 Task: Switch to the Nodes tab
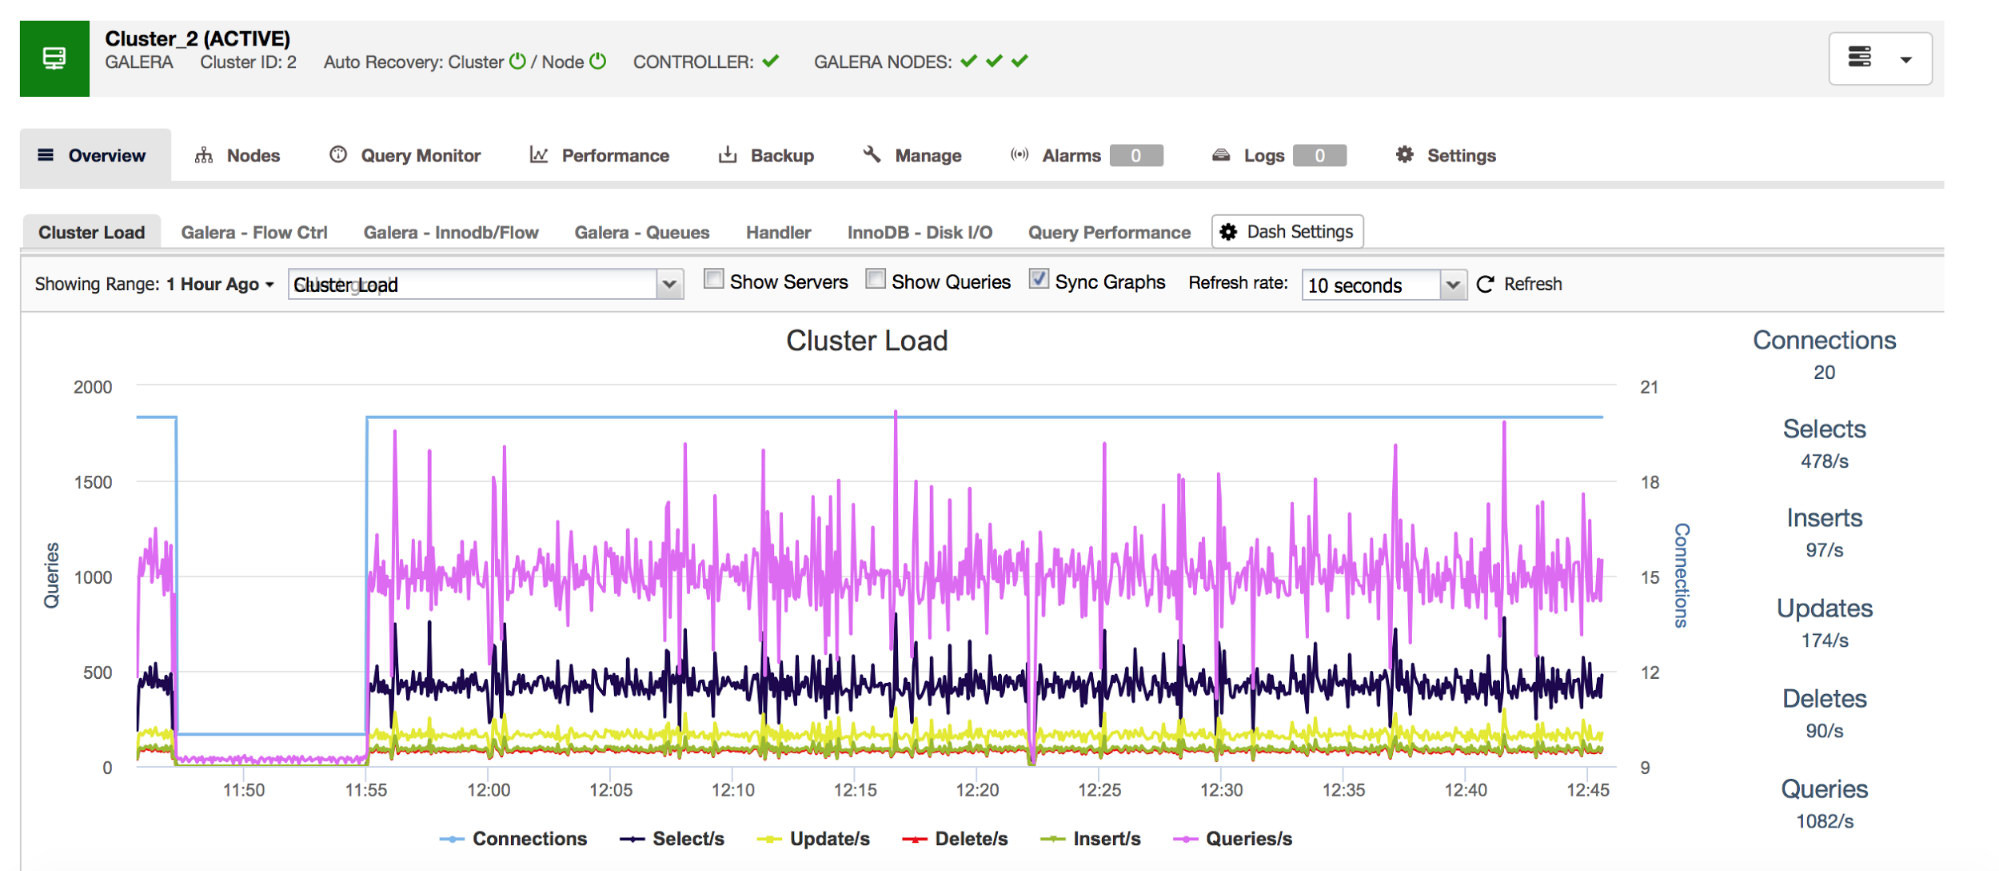point(237,155)
